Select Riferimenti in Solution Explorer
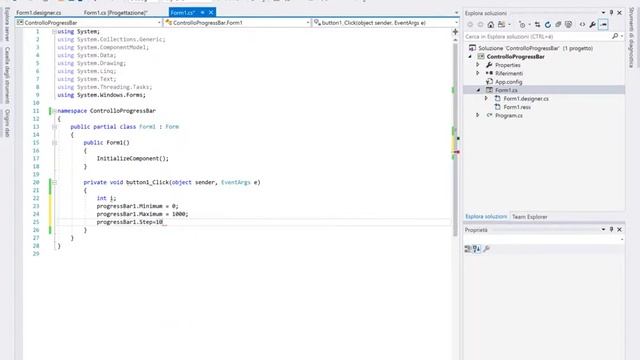This screenshot has width=640, height=360. [509, 73]
